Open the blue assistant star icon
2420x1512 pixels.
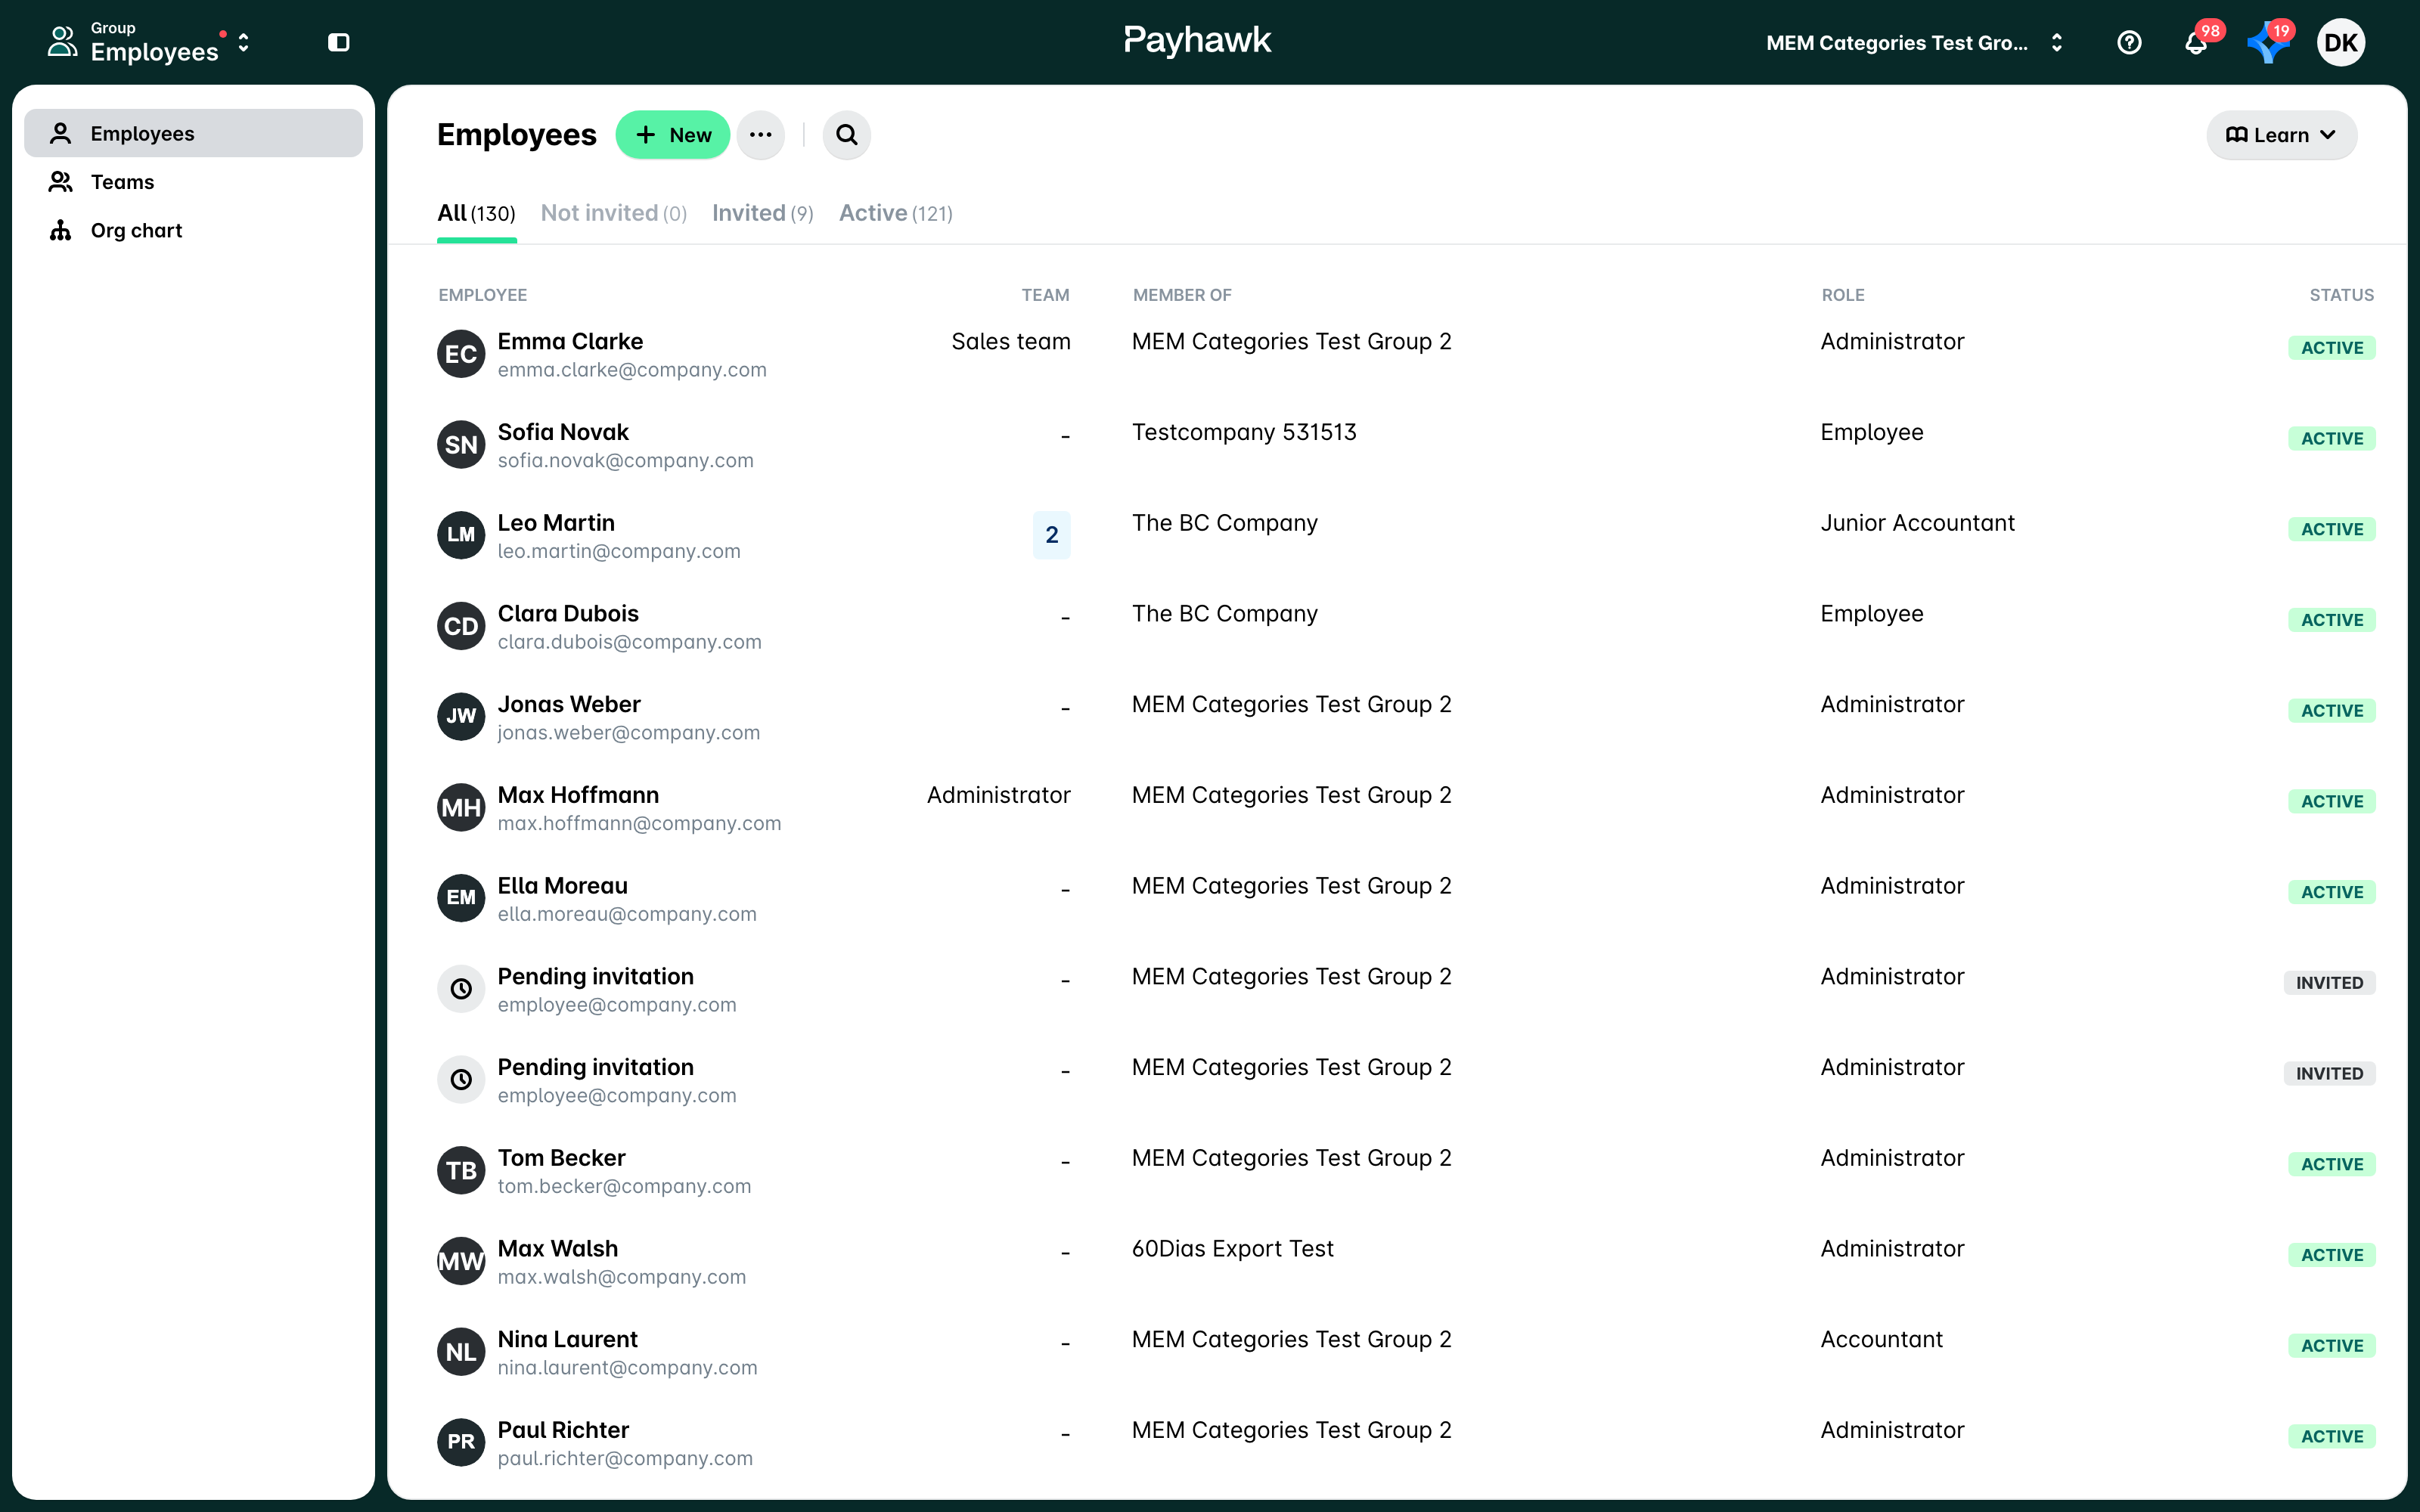[x=2268, y=42]
